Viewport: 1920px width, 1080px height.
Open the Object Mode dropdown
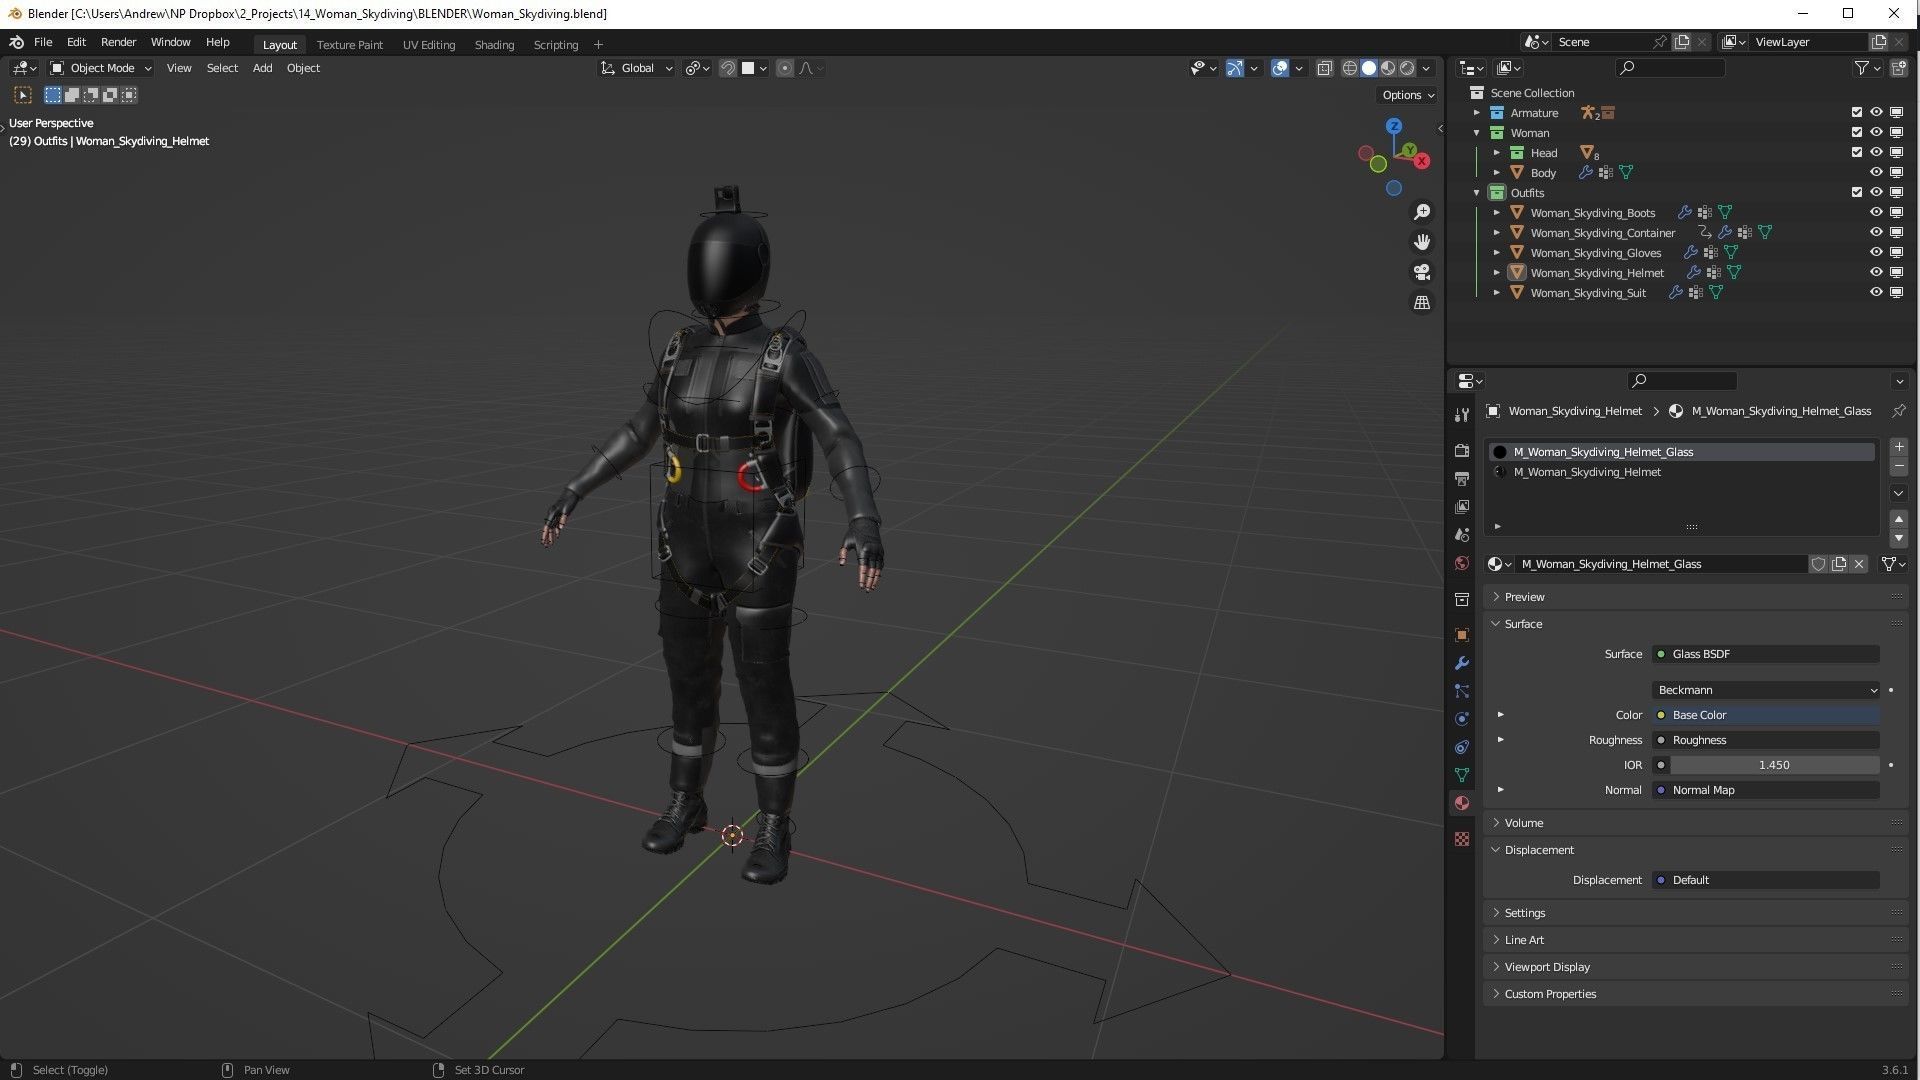pos(101,68)
